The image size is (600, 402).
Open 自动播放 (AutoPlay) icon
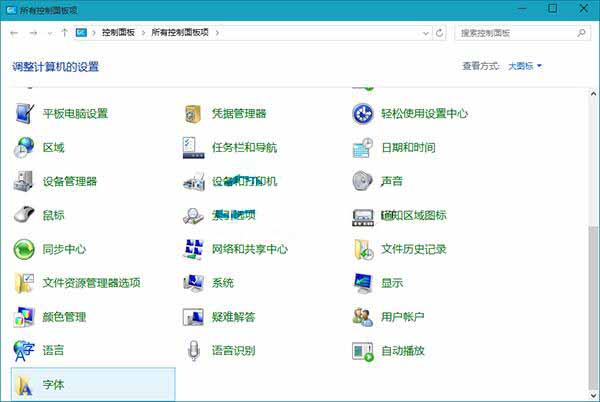[x=363, y=351]
